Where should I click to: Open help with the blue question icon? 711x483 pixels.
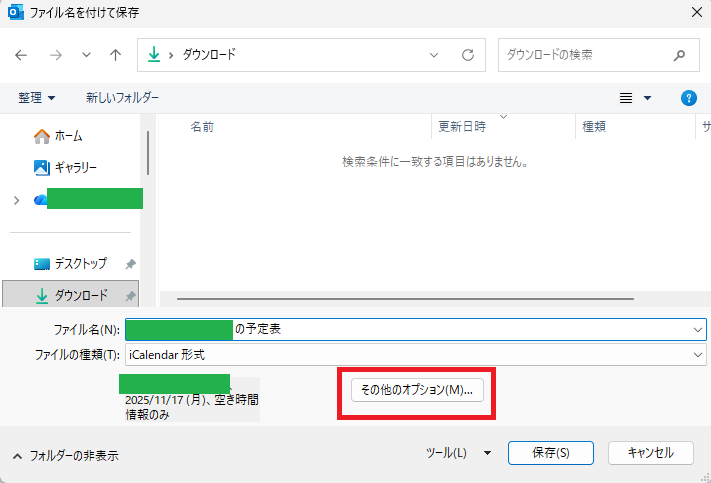[689, 98]
